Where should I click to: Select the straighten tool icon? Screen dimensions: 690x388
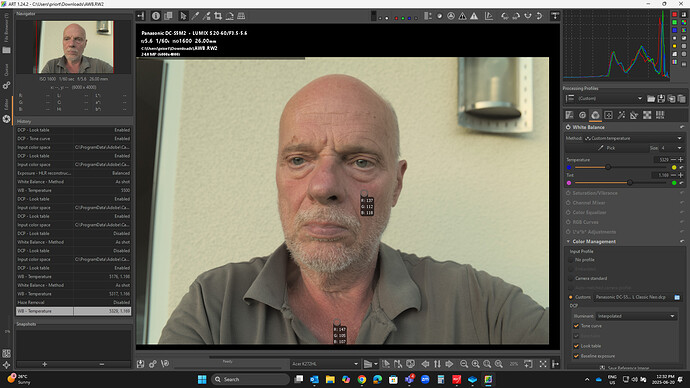point(229,16)
